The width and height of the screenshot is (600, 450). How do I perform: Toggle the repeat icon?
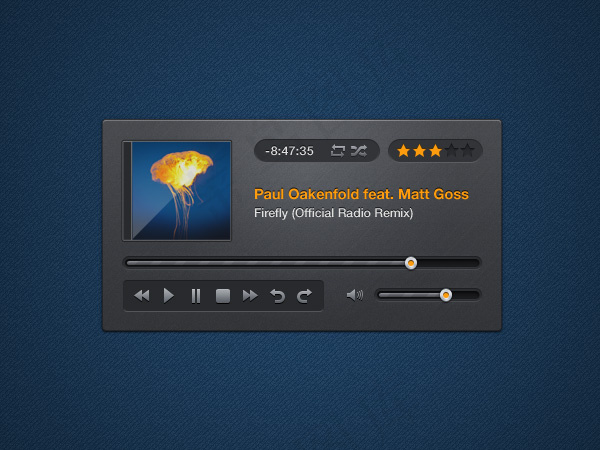coord(338,151)
